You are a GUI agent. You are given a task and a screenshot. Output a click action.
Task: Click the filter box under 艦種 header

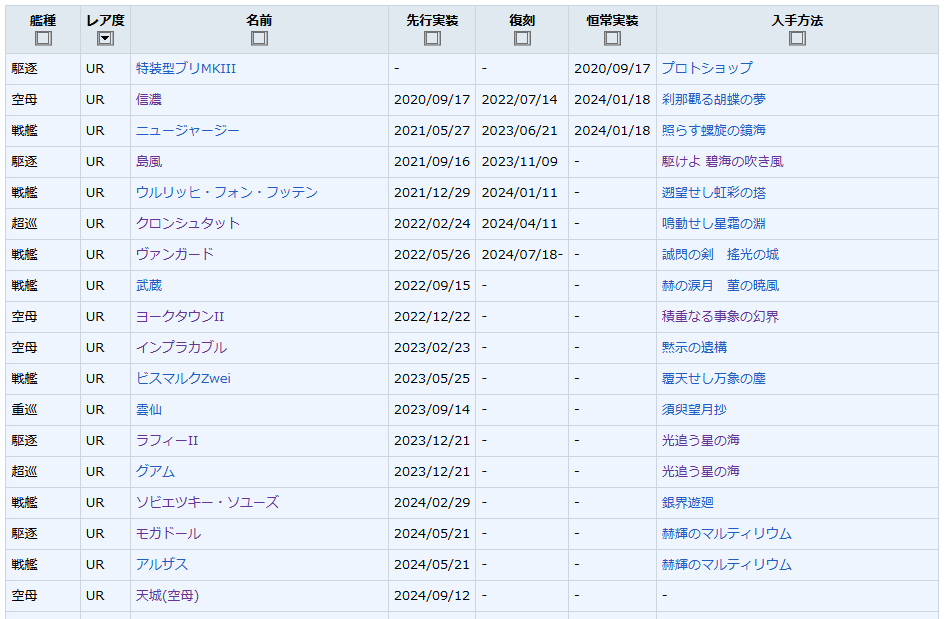click(x=43, y=39)
